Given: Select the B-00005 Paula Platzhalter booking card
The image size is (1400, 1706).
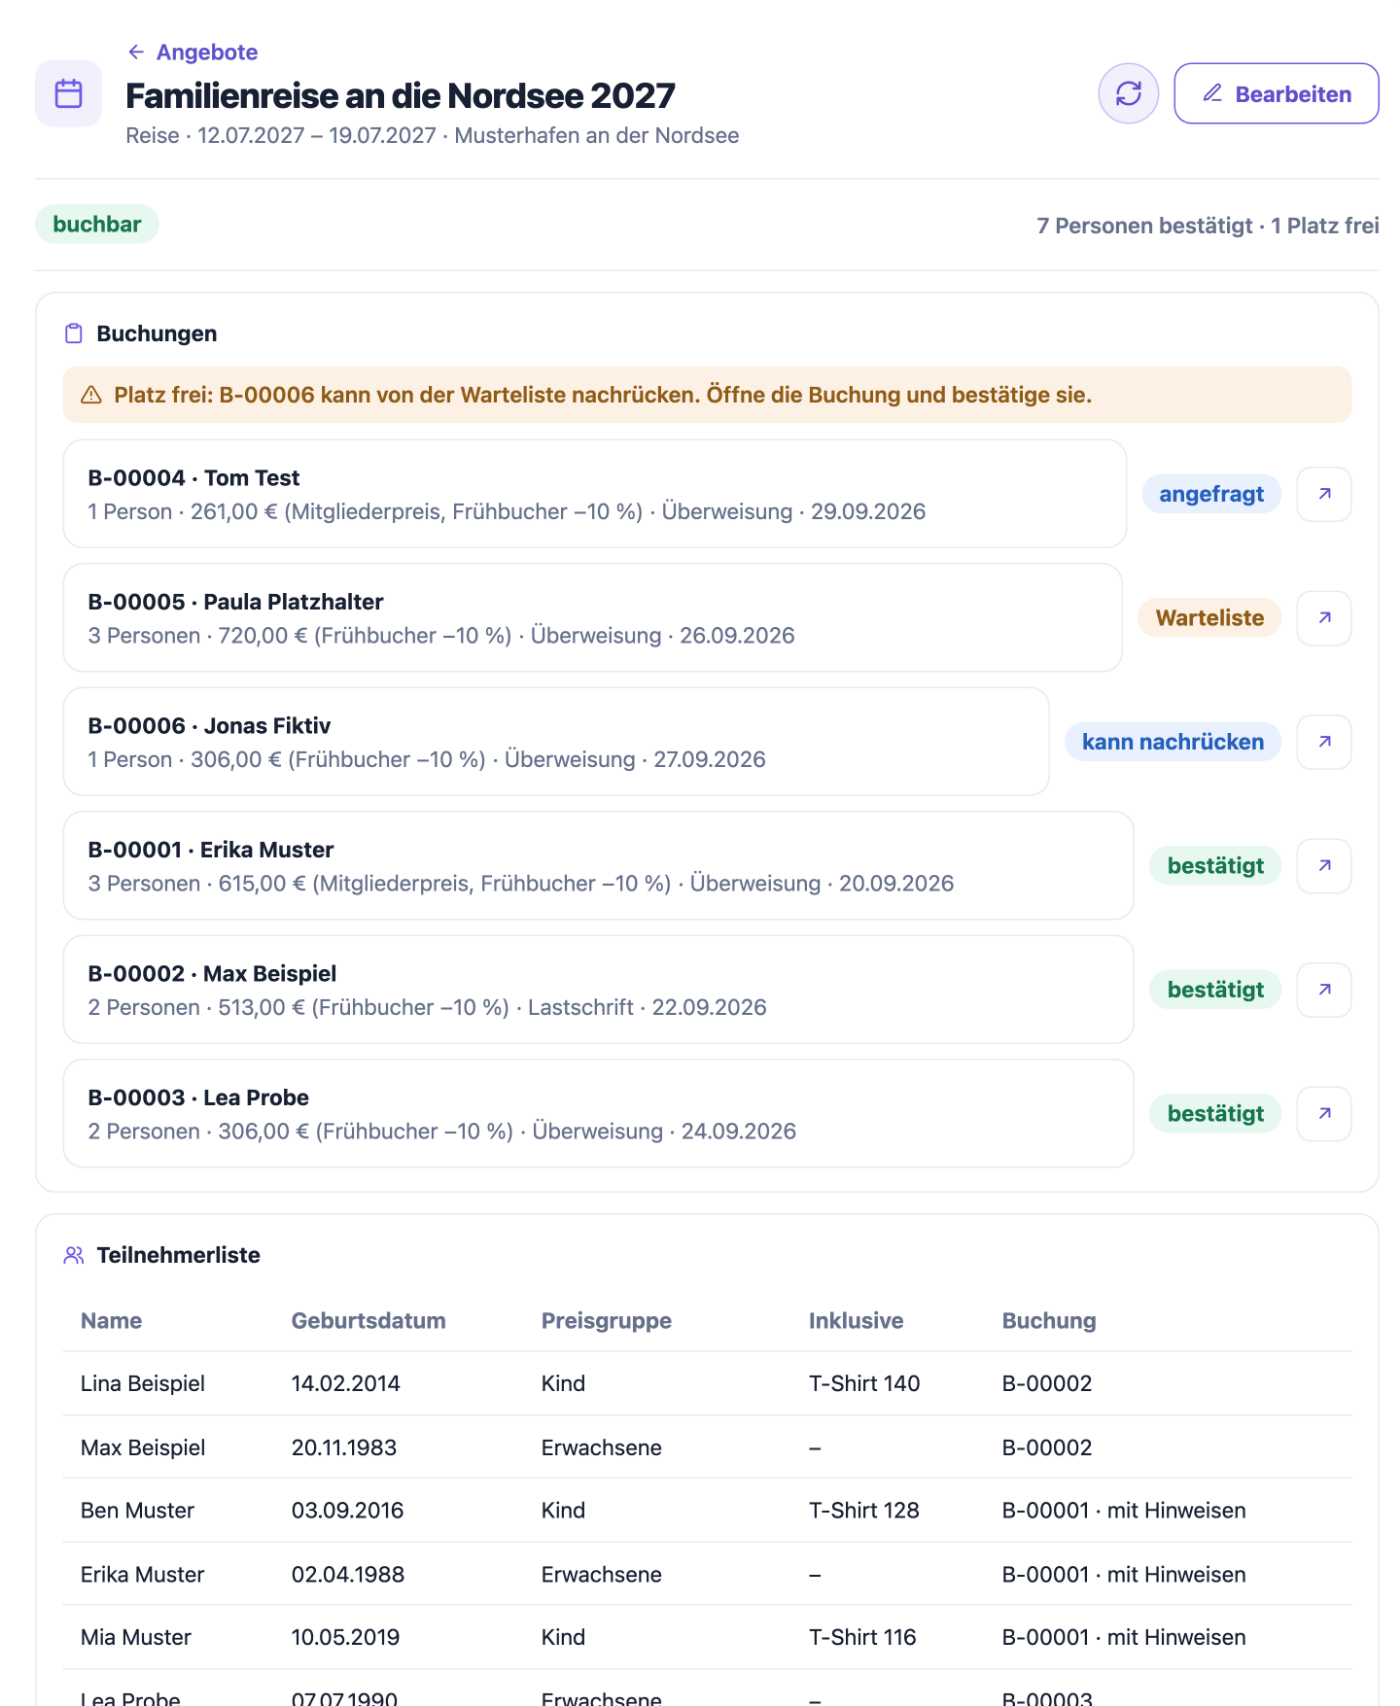Looking at the screenshot, I should click(593, 618).
